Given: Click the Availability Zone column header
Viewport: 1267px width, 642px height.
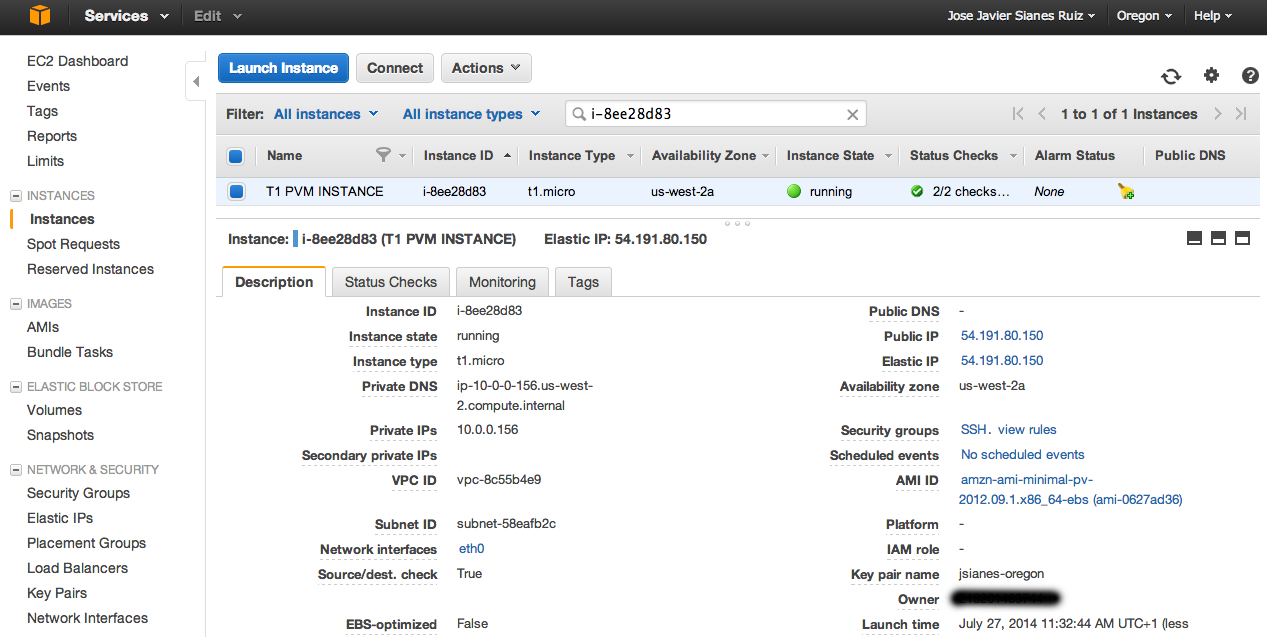Looking at the screenshot, I should pos(704,156).
